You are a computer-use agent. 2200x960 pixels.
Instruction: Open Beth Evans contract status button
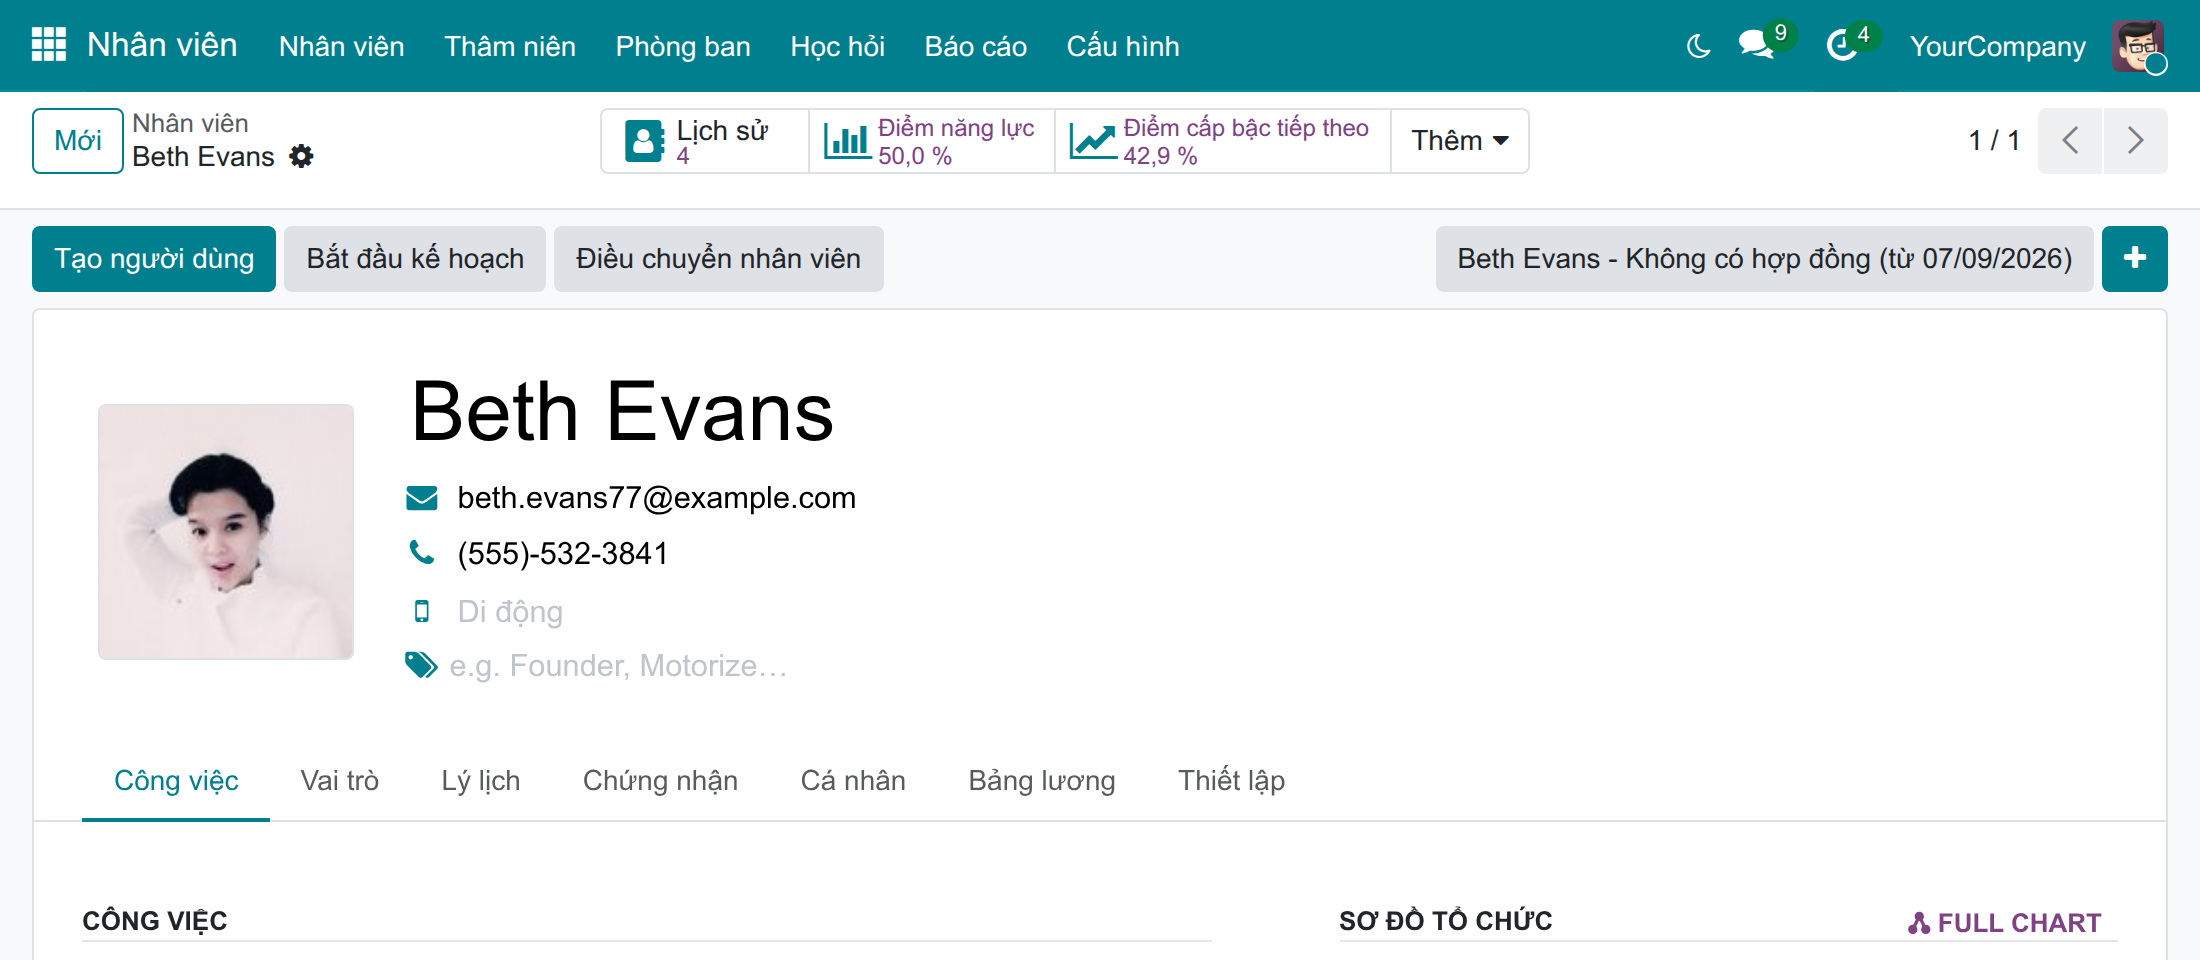1764,259
